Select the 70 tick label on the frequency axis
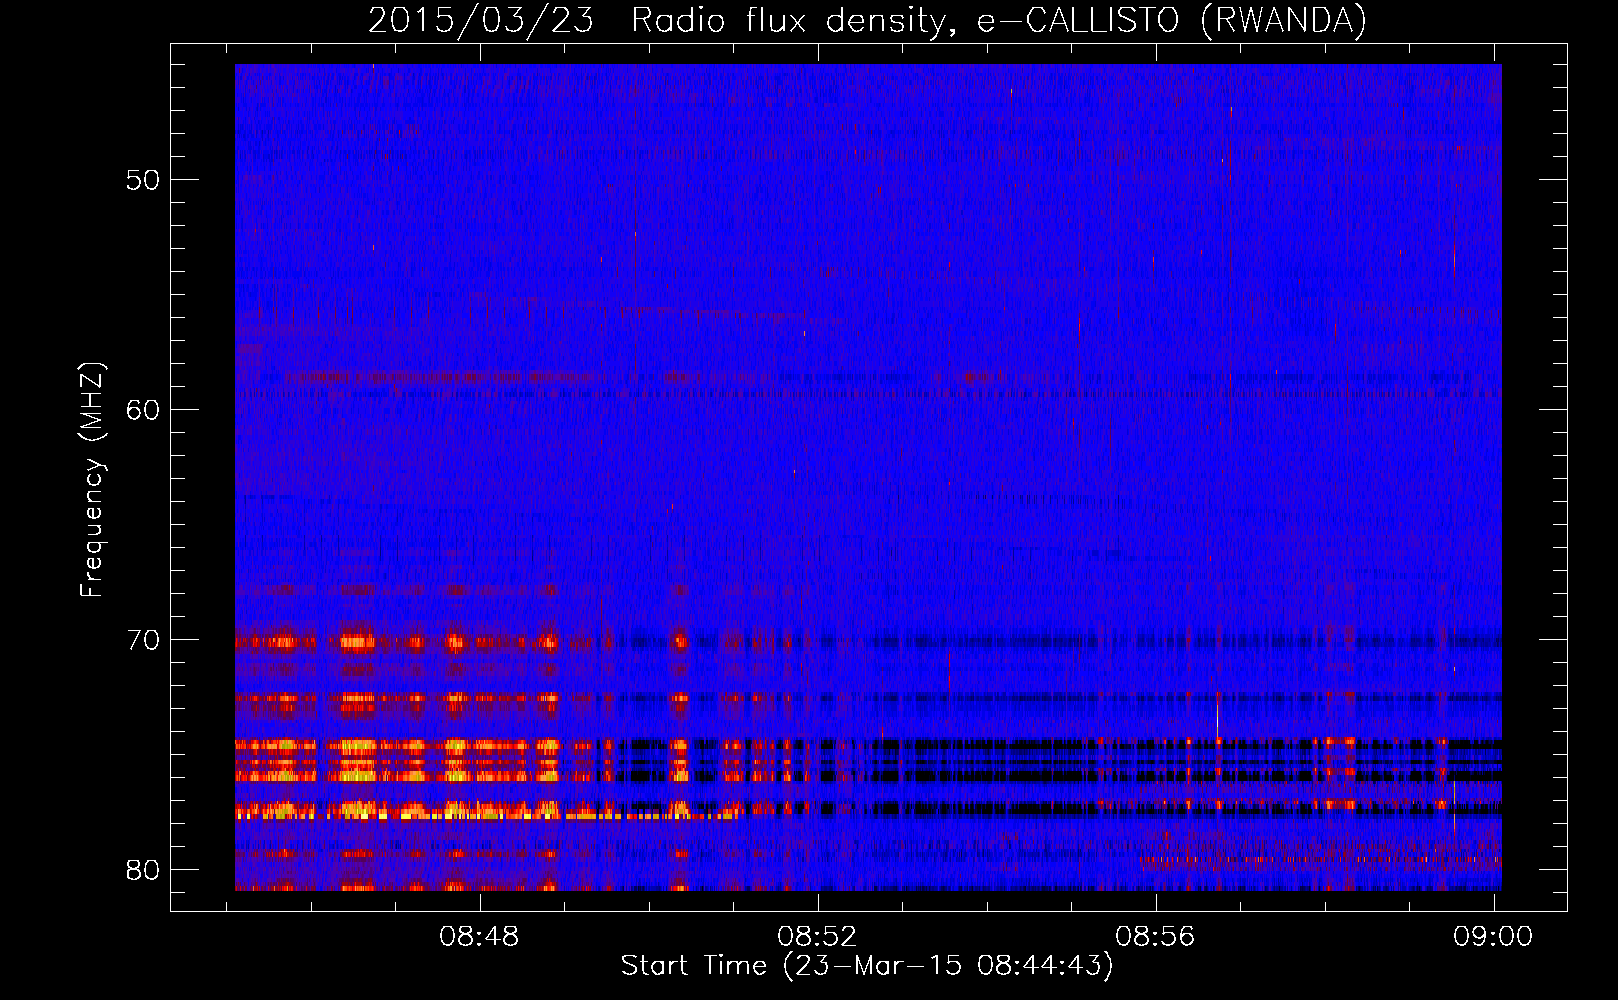 [143, 640]
